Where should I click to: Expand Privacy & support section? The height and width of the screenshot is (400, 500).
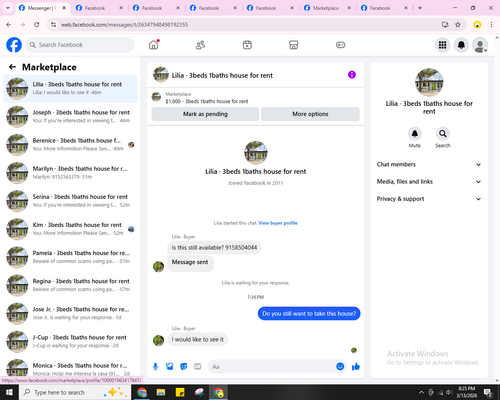(x=429, y=199)
